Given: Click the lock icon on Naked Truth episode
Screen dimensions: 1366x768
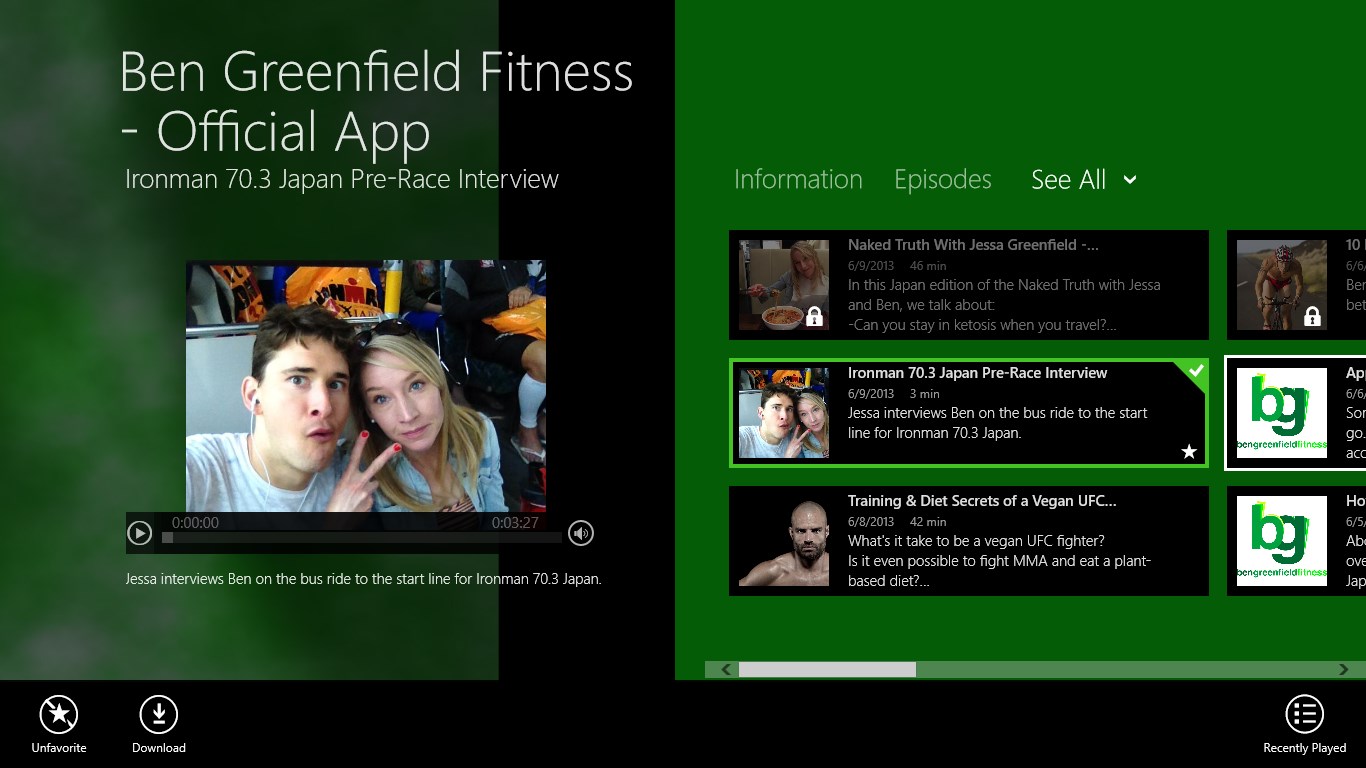Looking at the screenshot, I should pos(814,317).
